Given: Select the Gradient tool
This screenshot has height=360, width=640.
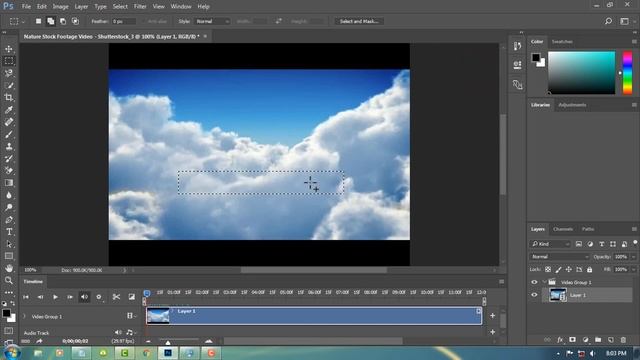Looking at the screenshot, I should click(9, 183).
